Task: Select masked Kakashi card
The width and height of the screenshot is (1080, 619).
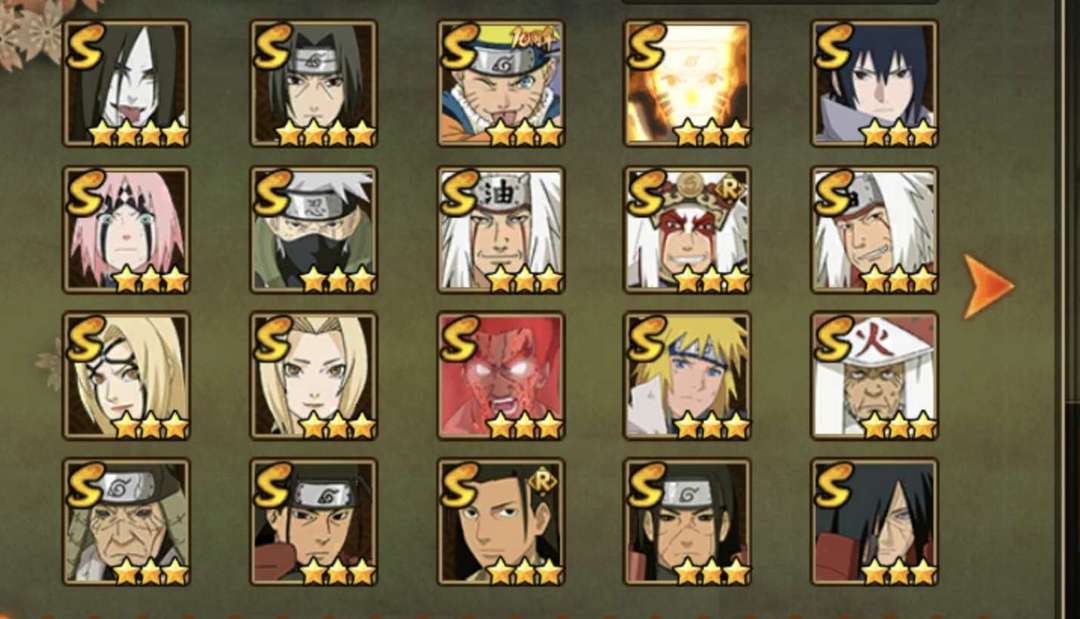Action: [x=313, y=229]
